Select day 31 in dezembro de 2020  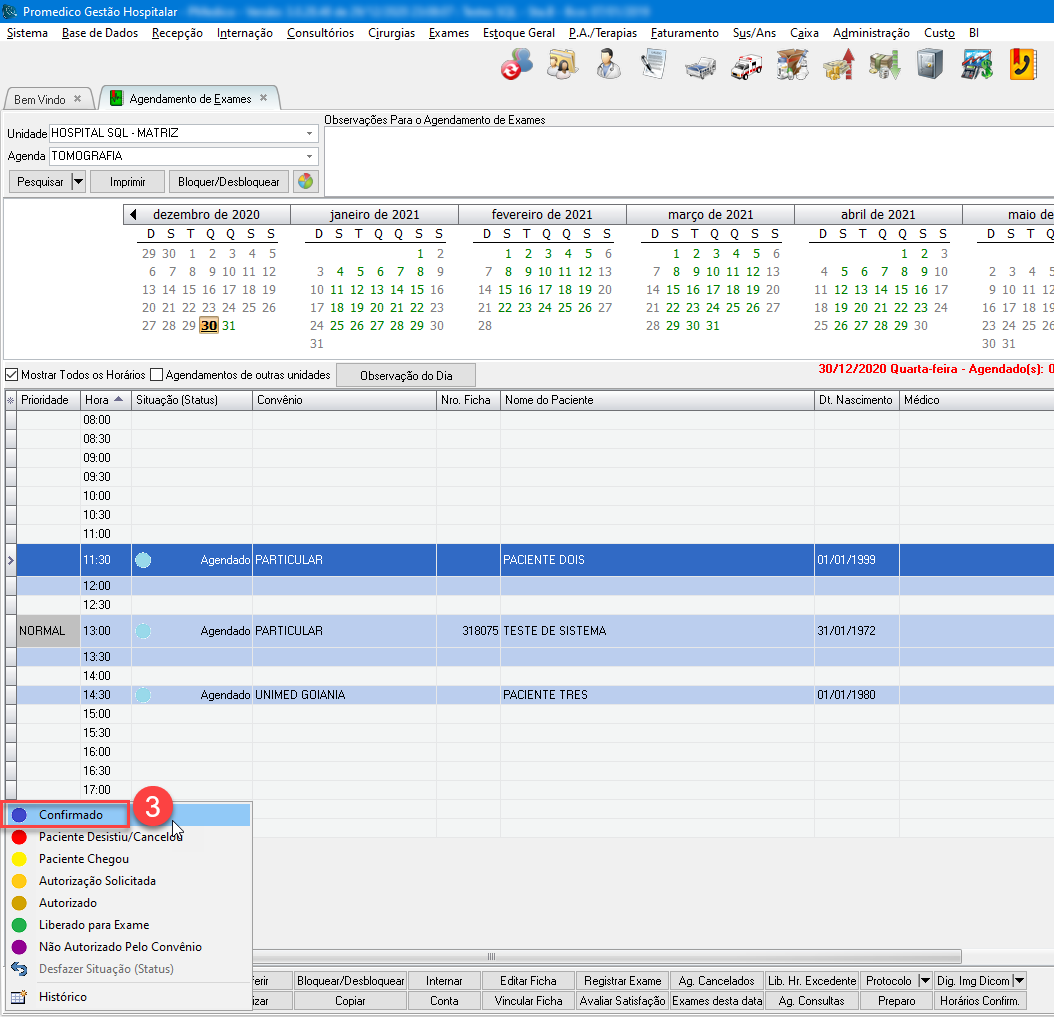click(x=229, y=326)
